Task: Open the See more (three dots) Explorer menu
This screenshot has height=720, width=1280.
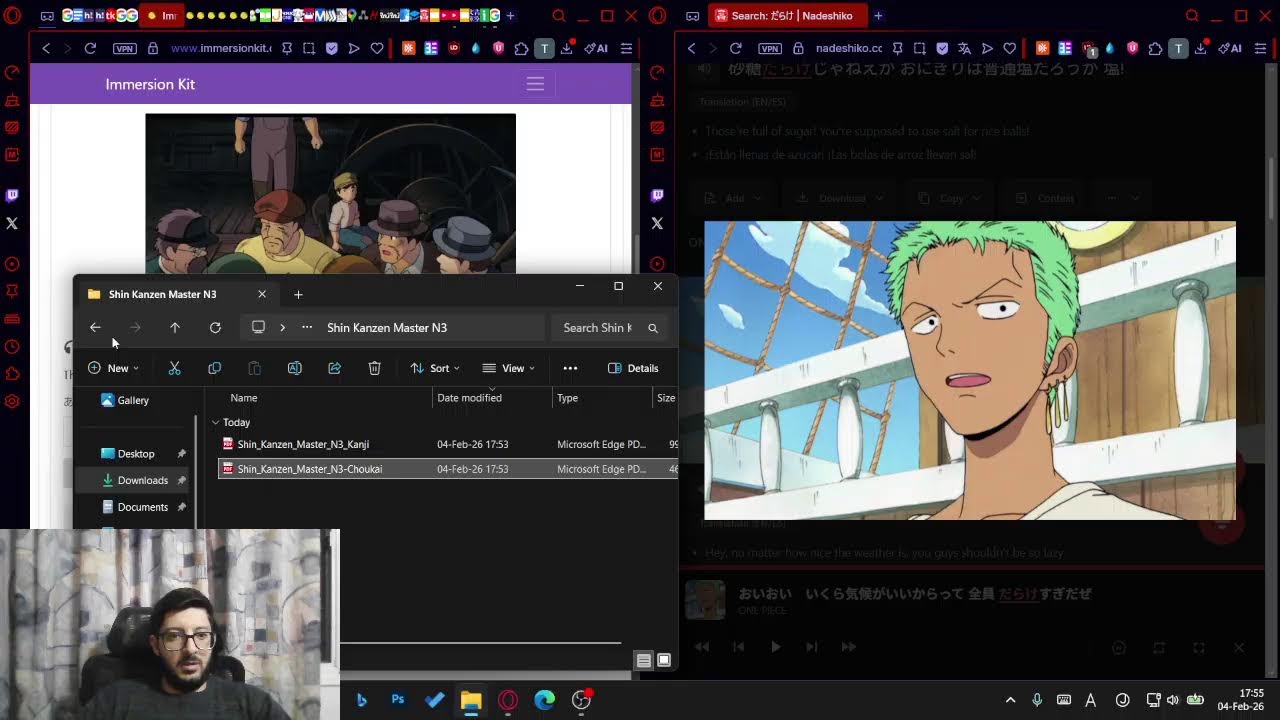Action: (x=570, y=368)
